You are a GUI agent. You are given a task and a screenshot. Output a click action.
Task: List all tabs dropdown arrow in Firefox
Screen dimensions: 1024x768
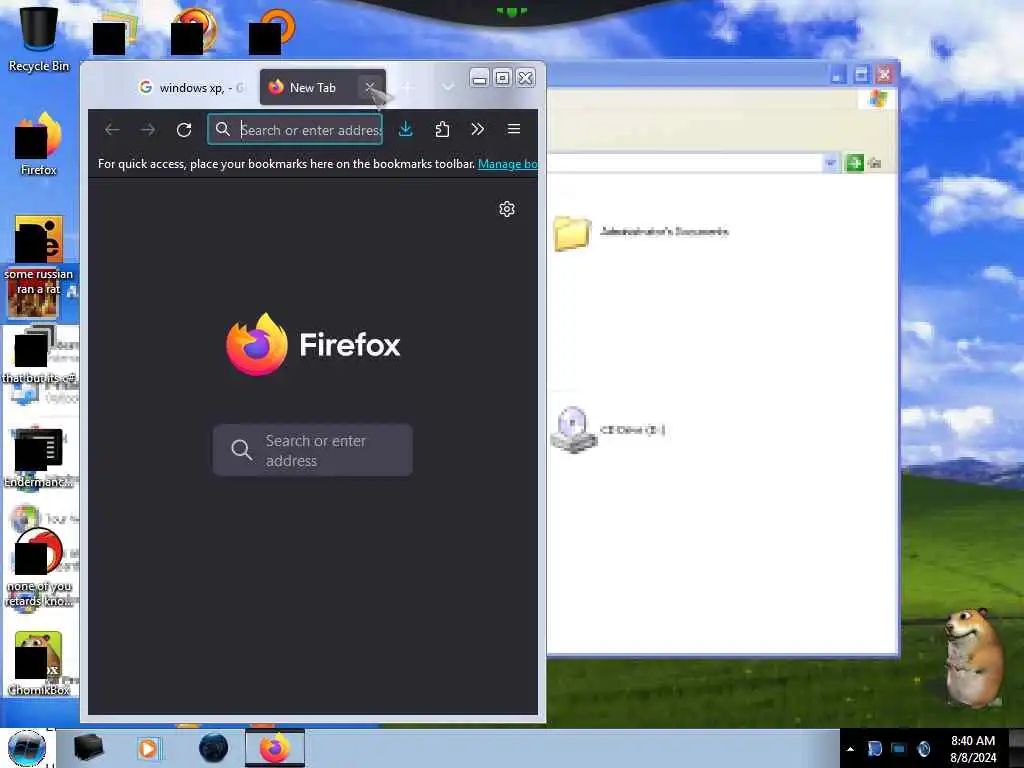tap(447, 87)
